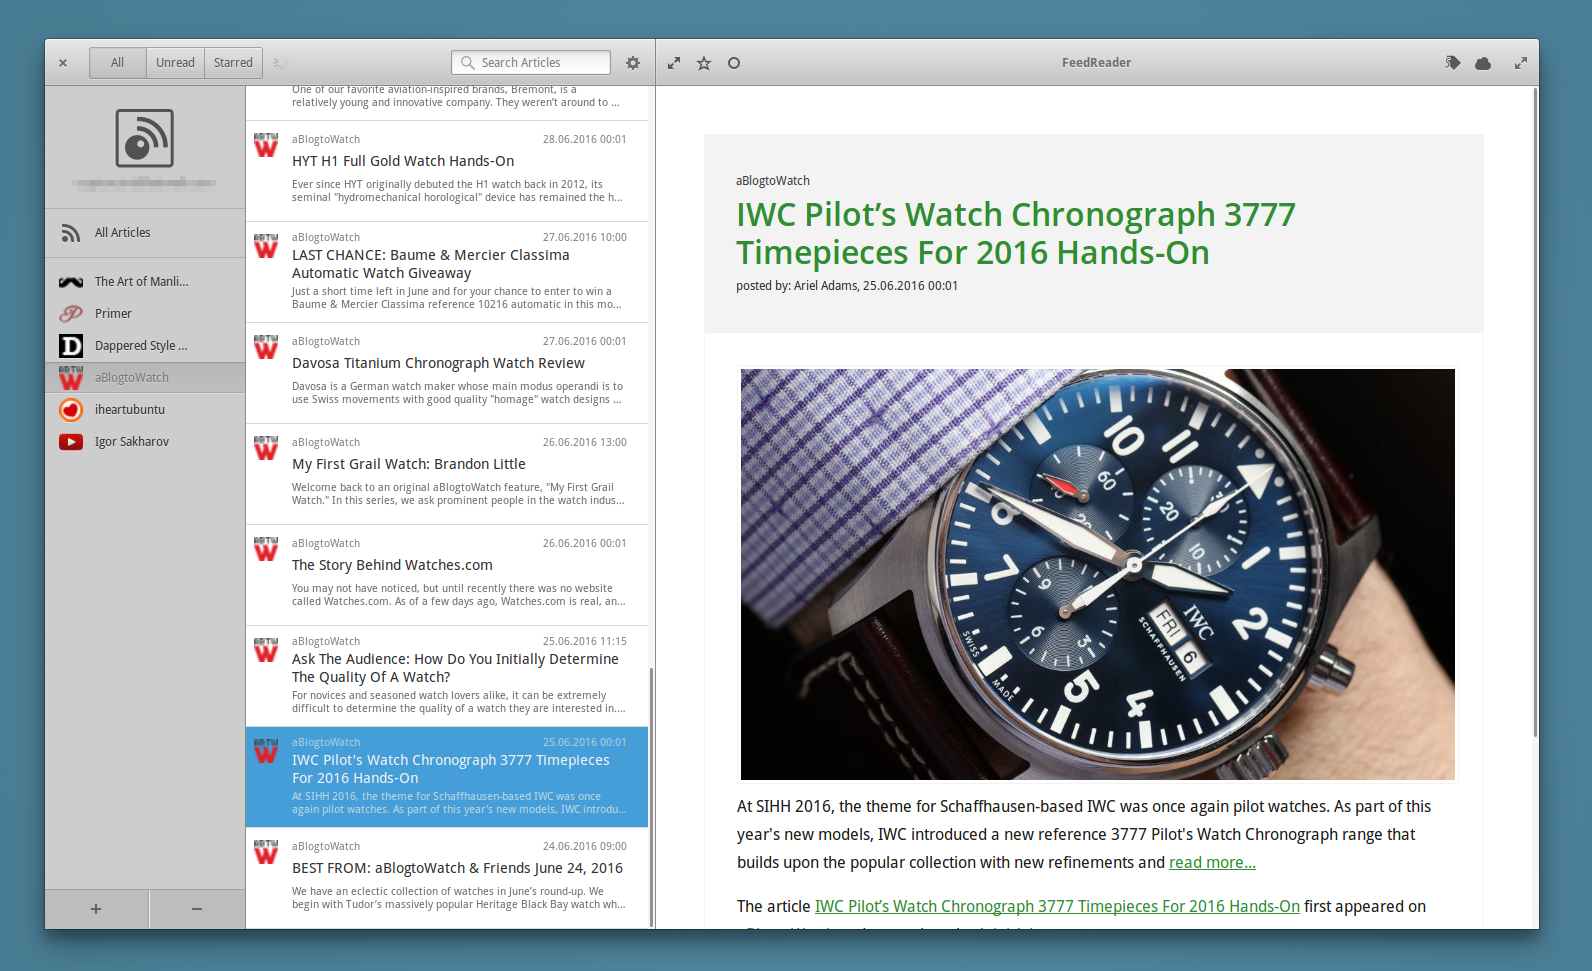Image resolution: width=1592 pixels, height=971 pixels.
Task: Open HYT H1 Full Gold Watch article
Action: [447, 171]
